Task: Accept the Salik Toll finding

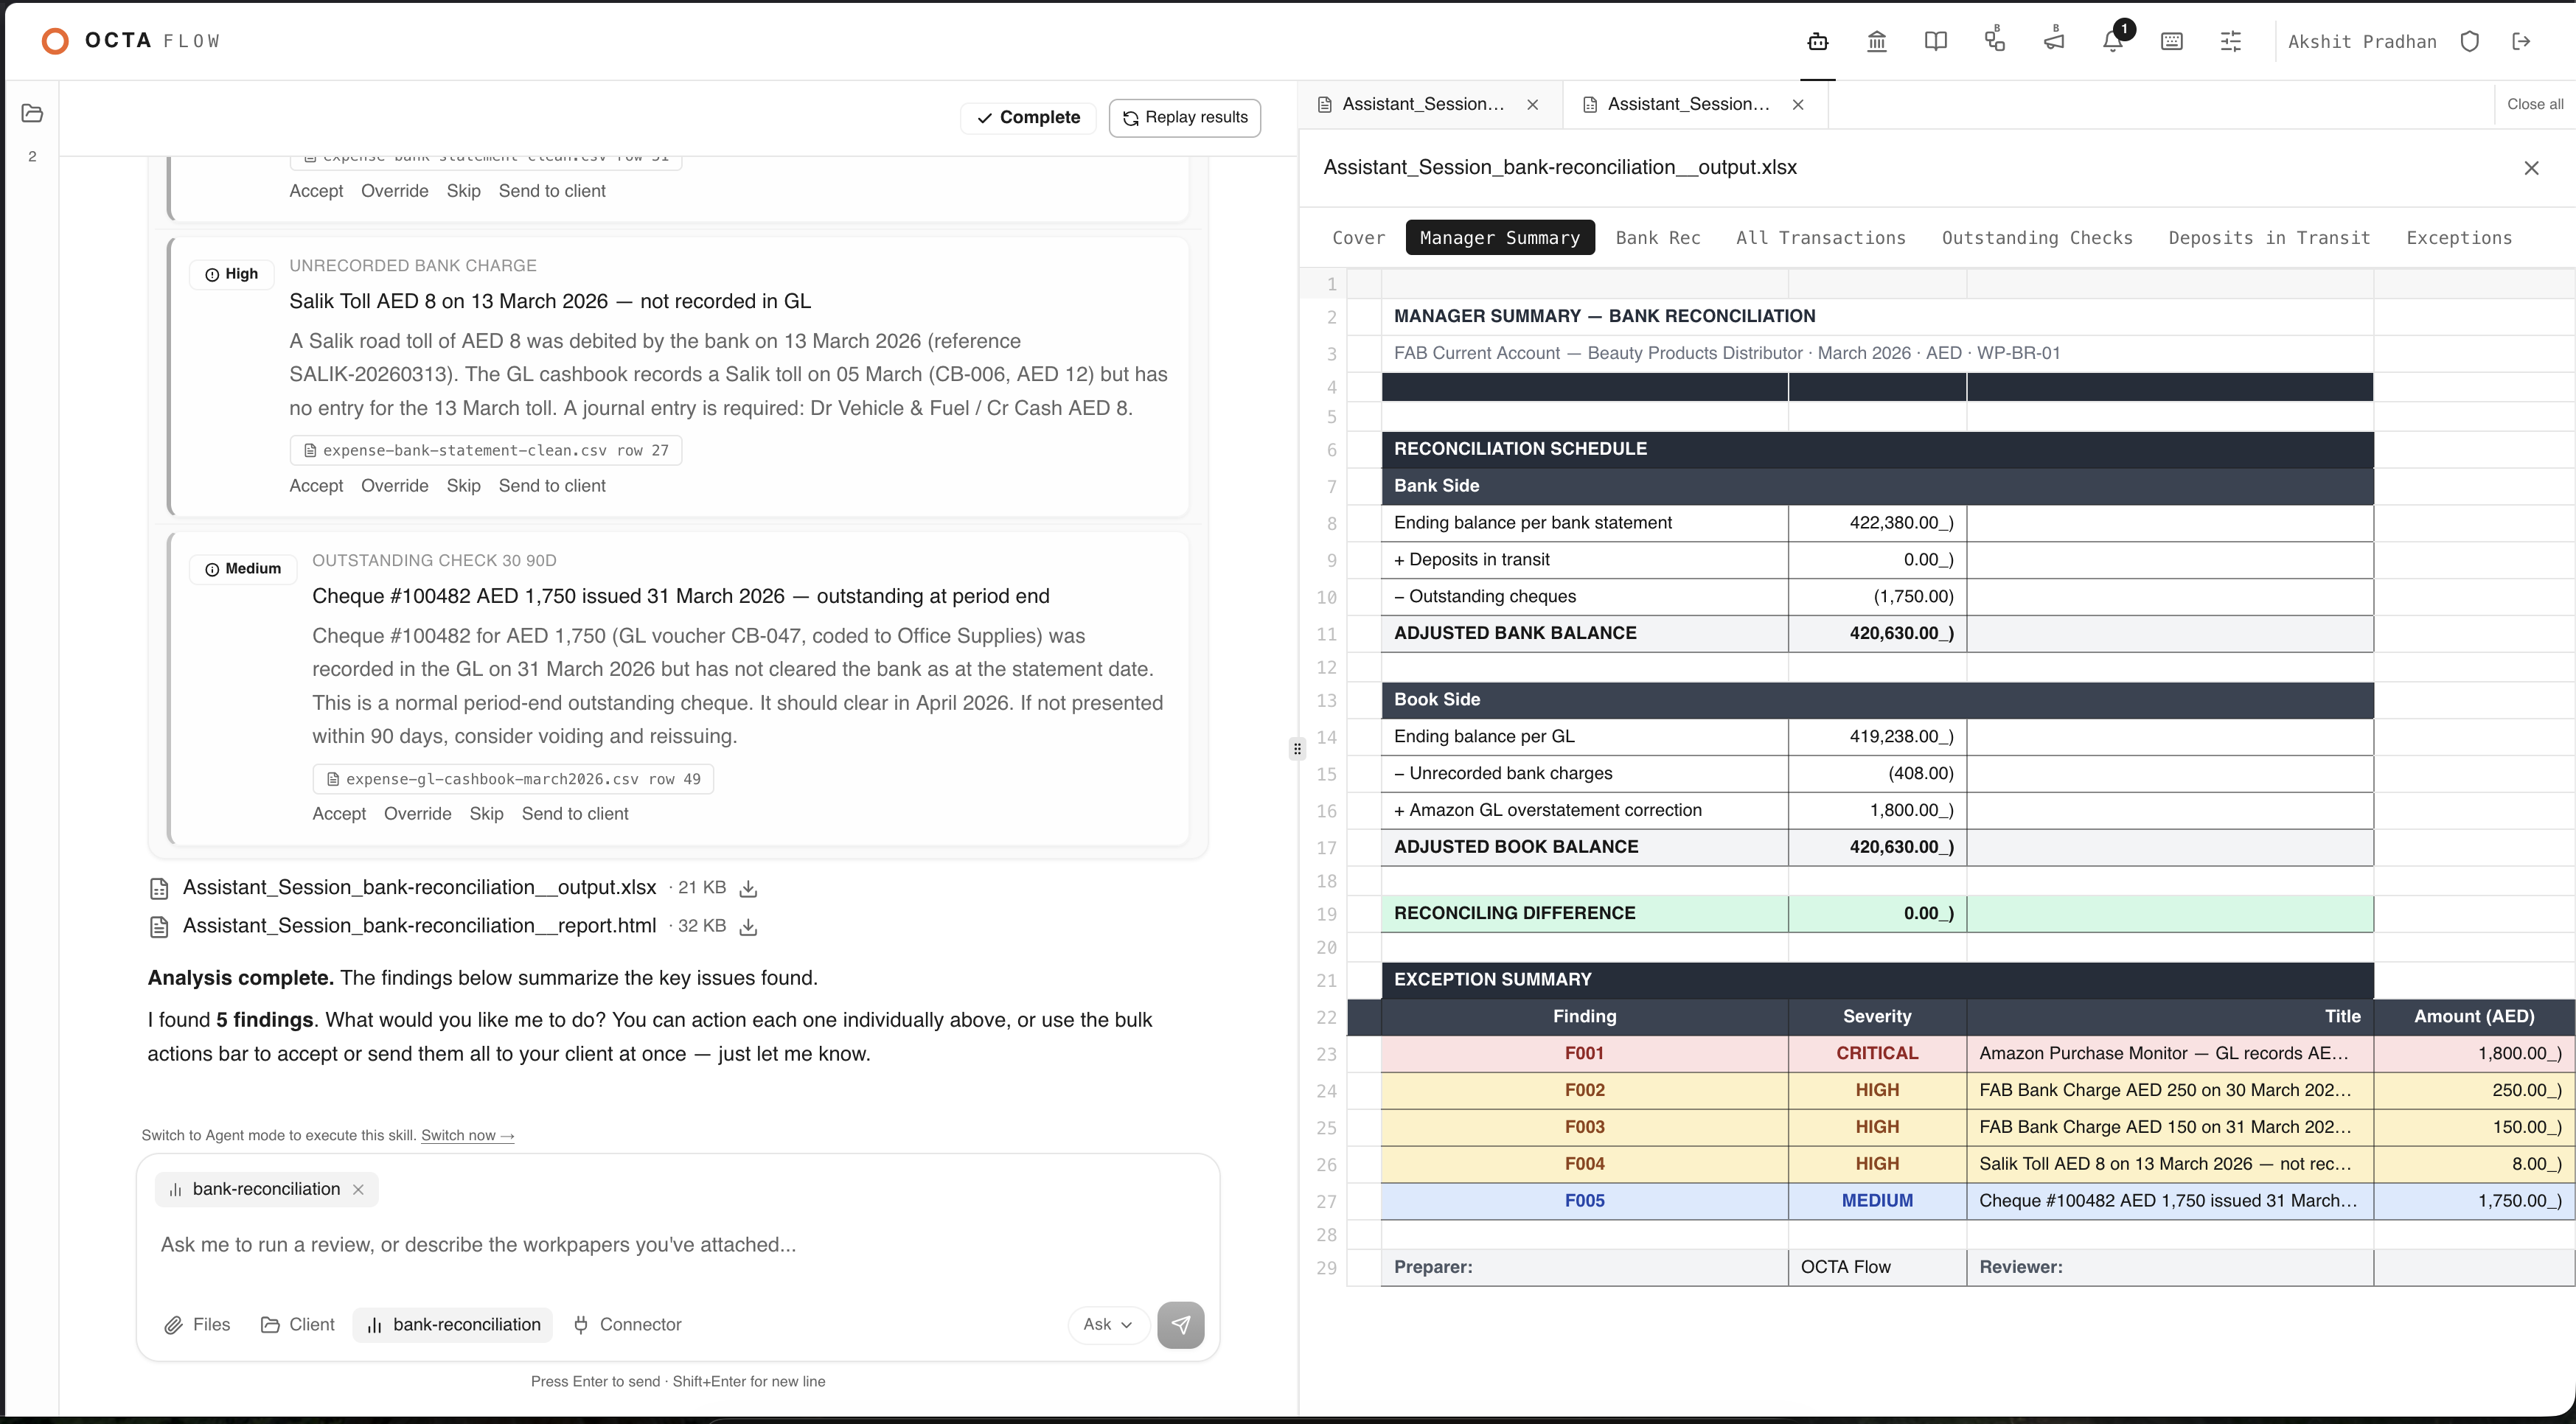Action: tap(316, 486)
